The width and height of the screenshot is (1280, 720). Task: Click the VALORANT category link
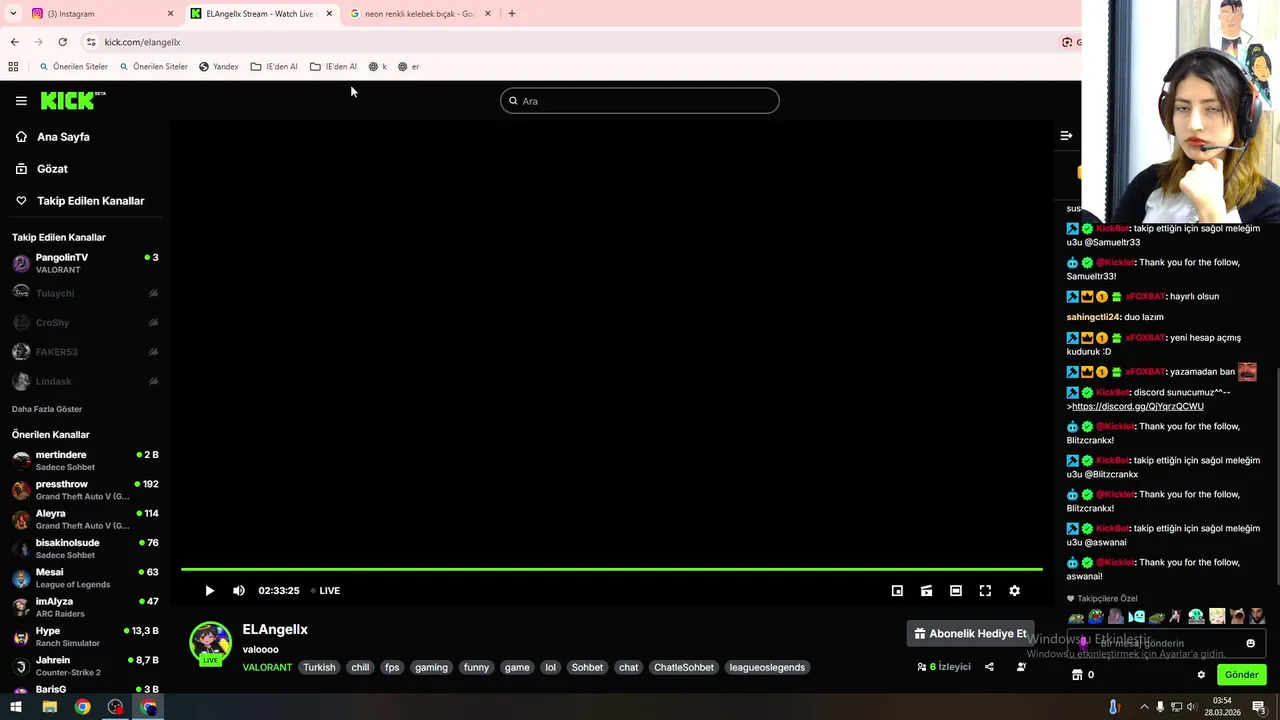coord(267,668)
